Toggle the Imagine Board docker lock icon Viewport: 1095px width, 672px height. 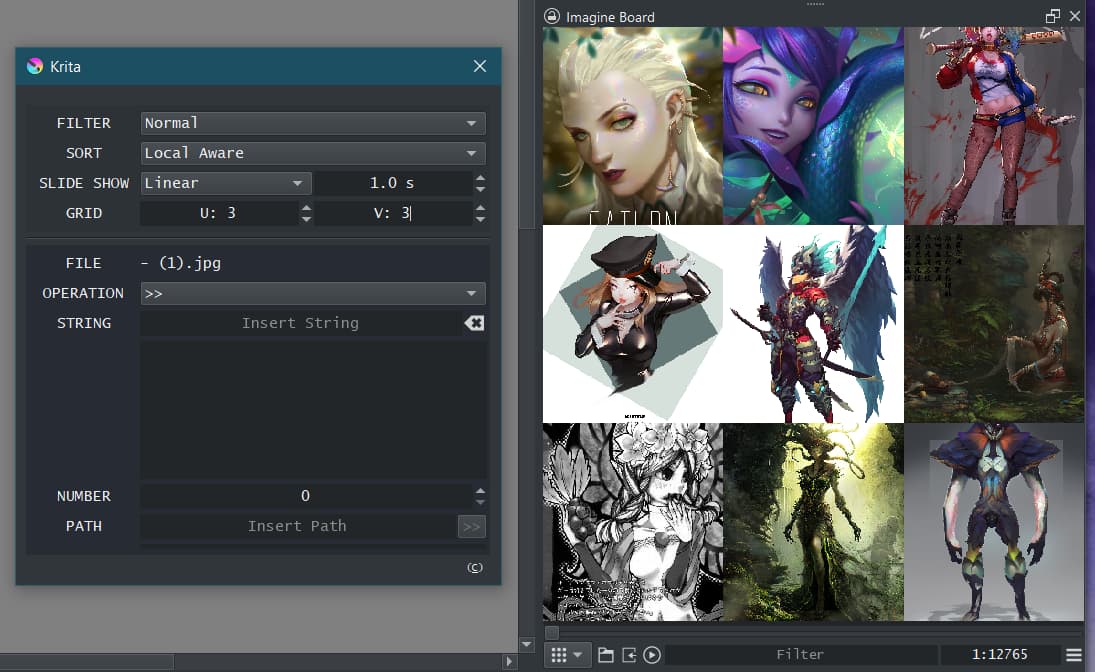tap(551, 16)
